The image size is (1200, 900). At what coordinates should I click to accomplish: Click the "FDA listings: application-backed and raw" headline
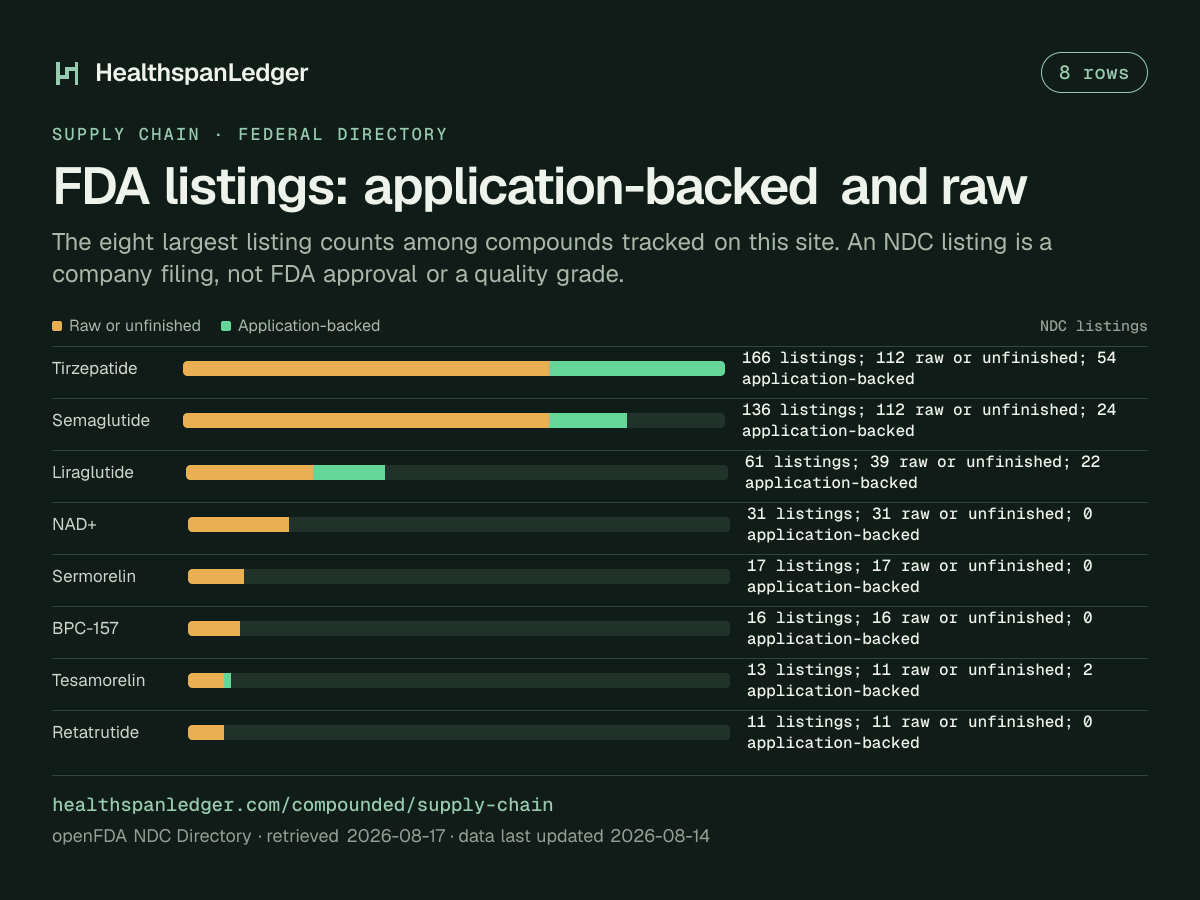pos(540,186)
